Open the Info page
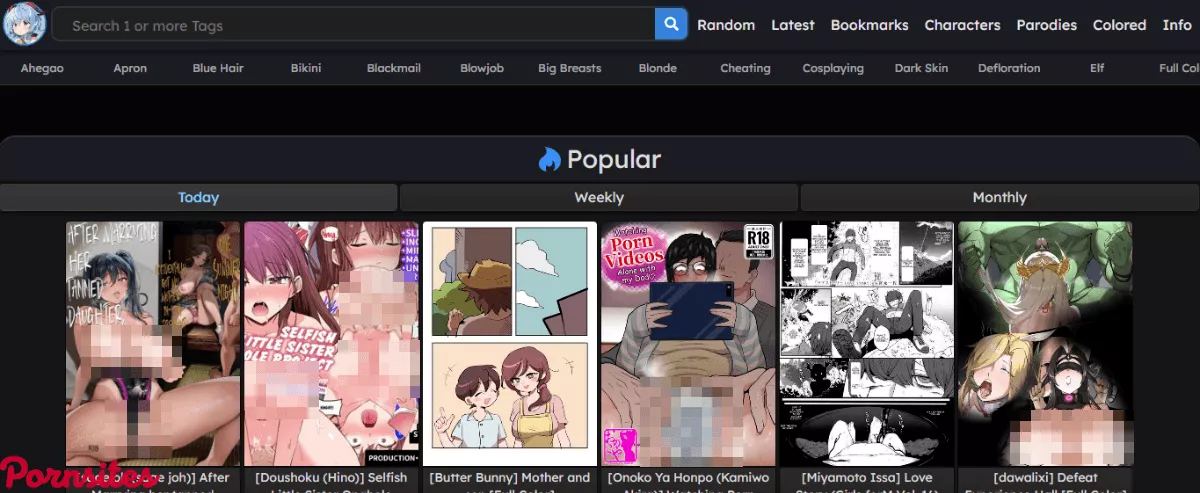 tap(1177, 25)
